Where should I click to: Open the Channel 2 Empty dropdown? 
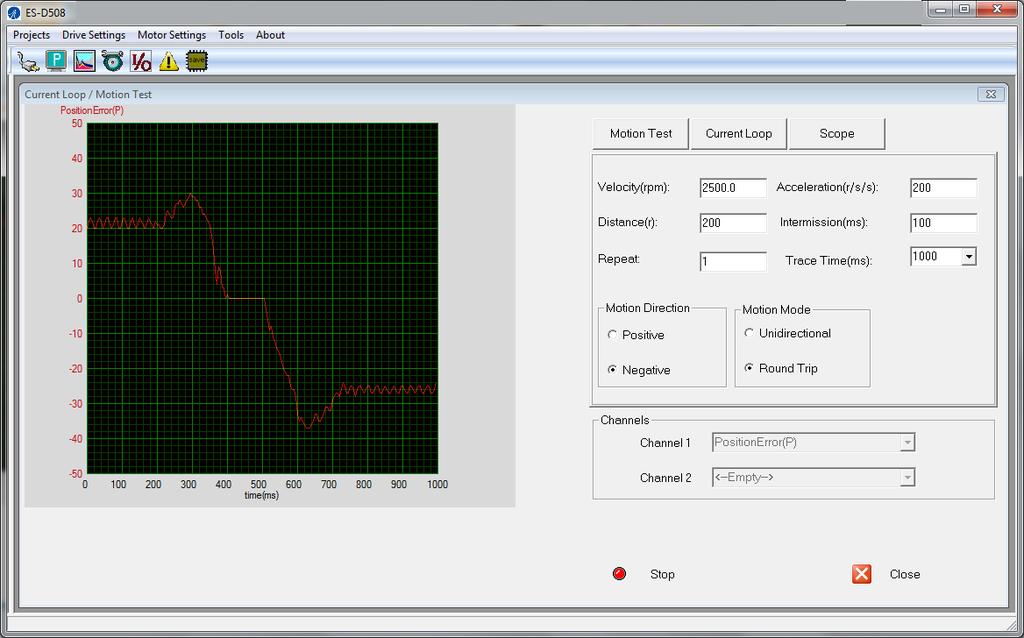907,478
